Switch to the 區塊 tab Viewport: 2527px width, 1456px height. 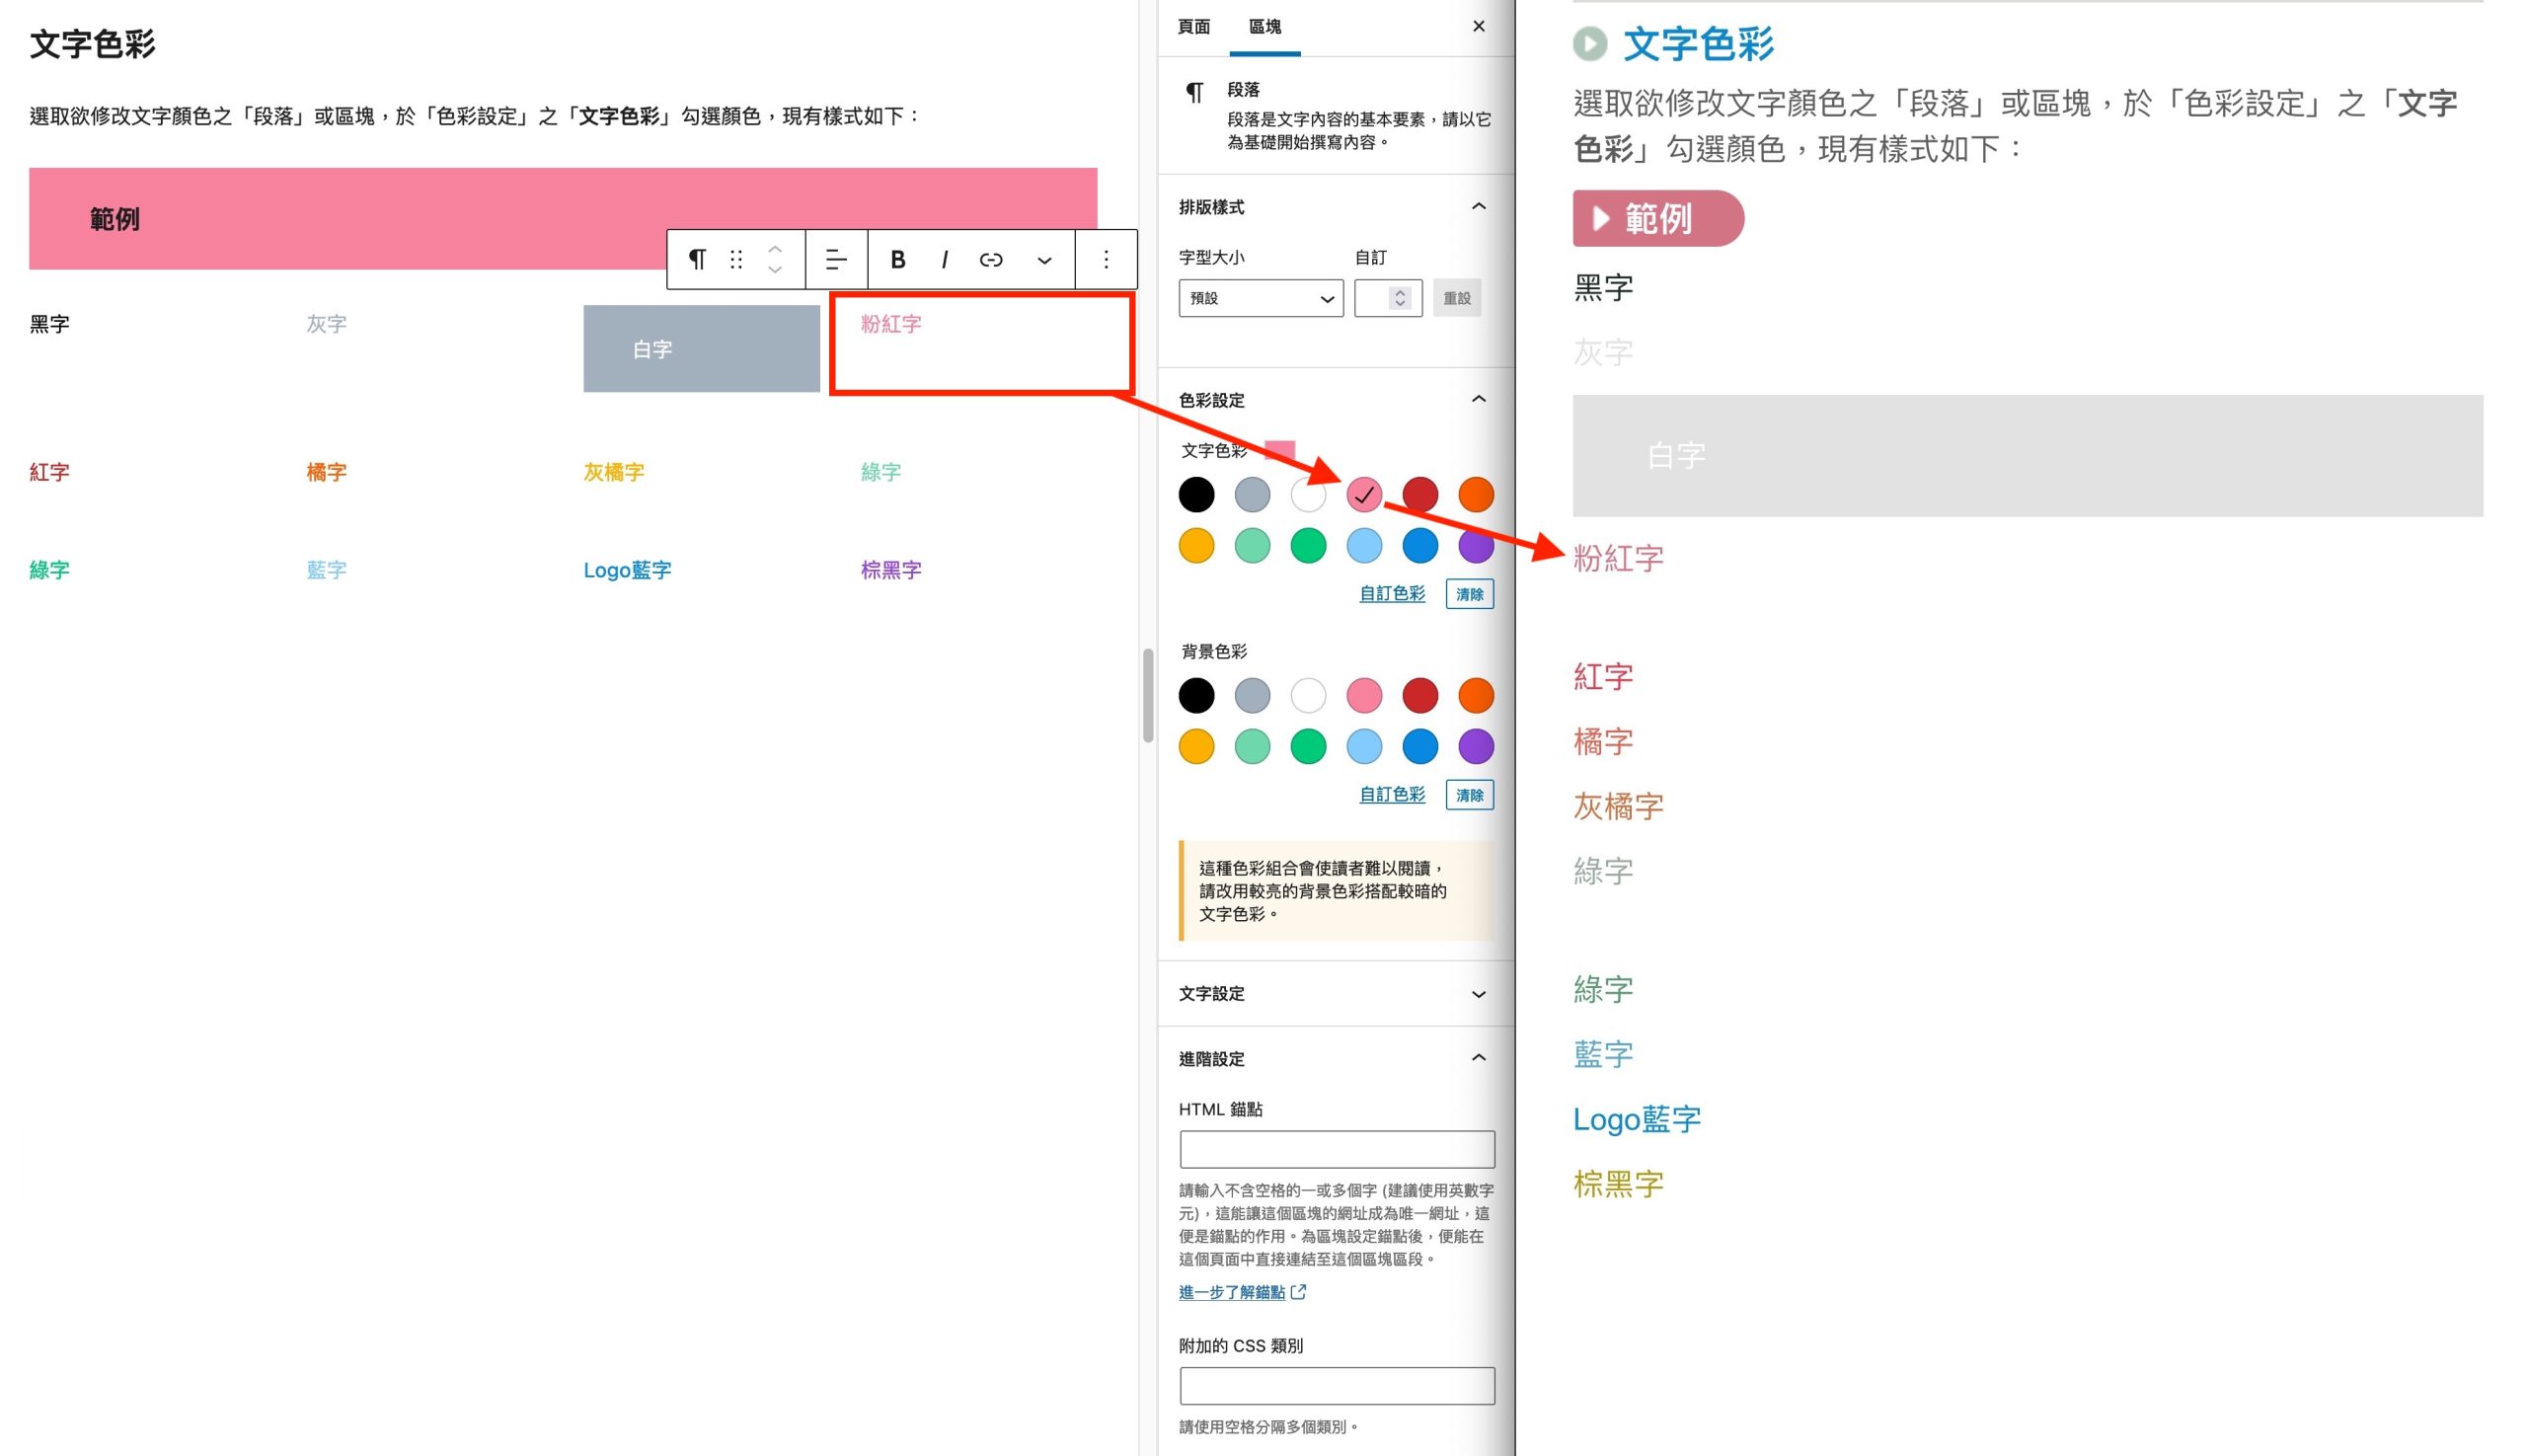(x=1265, y=27)
